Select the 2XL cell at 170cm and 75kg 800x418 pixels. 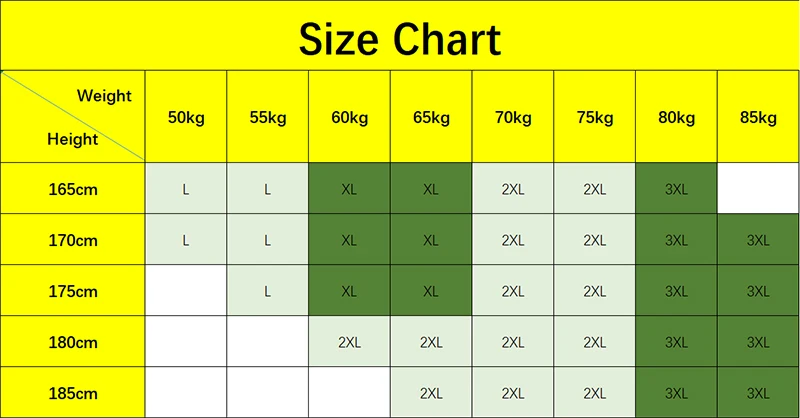594,239
